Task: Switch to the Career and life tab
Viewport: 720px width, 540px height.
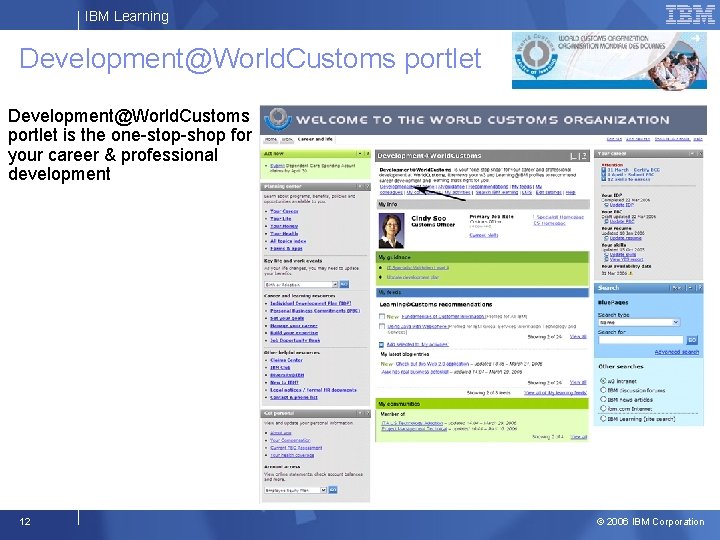Action: 315,139
